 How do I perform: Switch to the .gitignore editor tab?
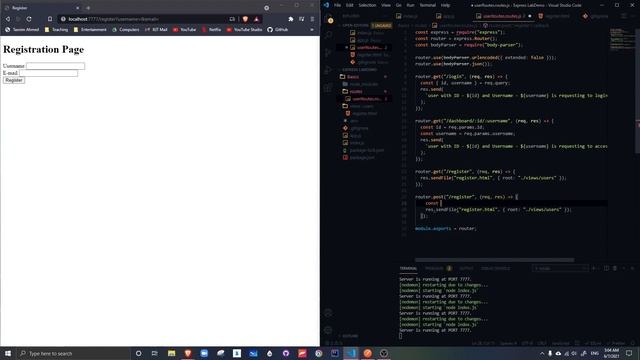596,16
